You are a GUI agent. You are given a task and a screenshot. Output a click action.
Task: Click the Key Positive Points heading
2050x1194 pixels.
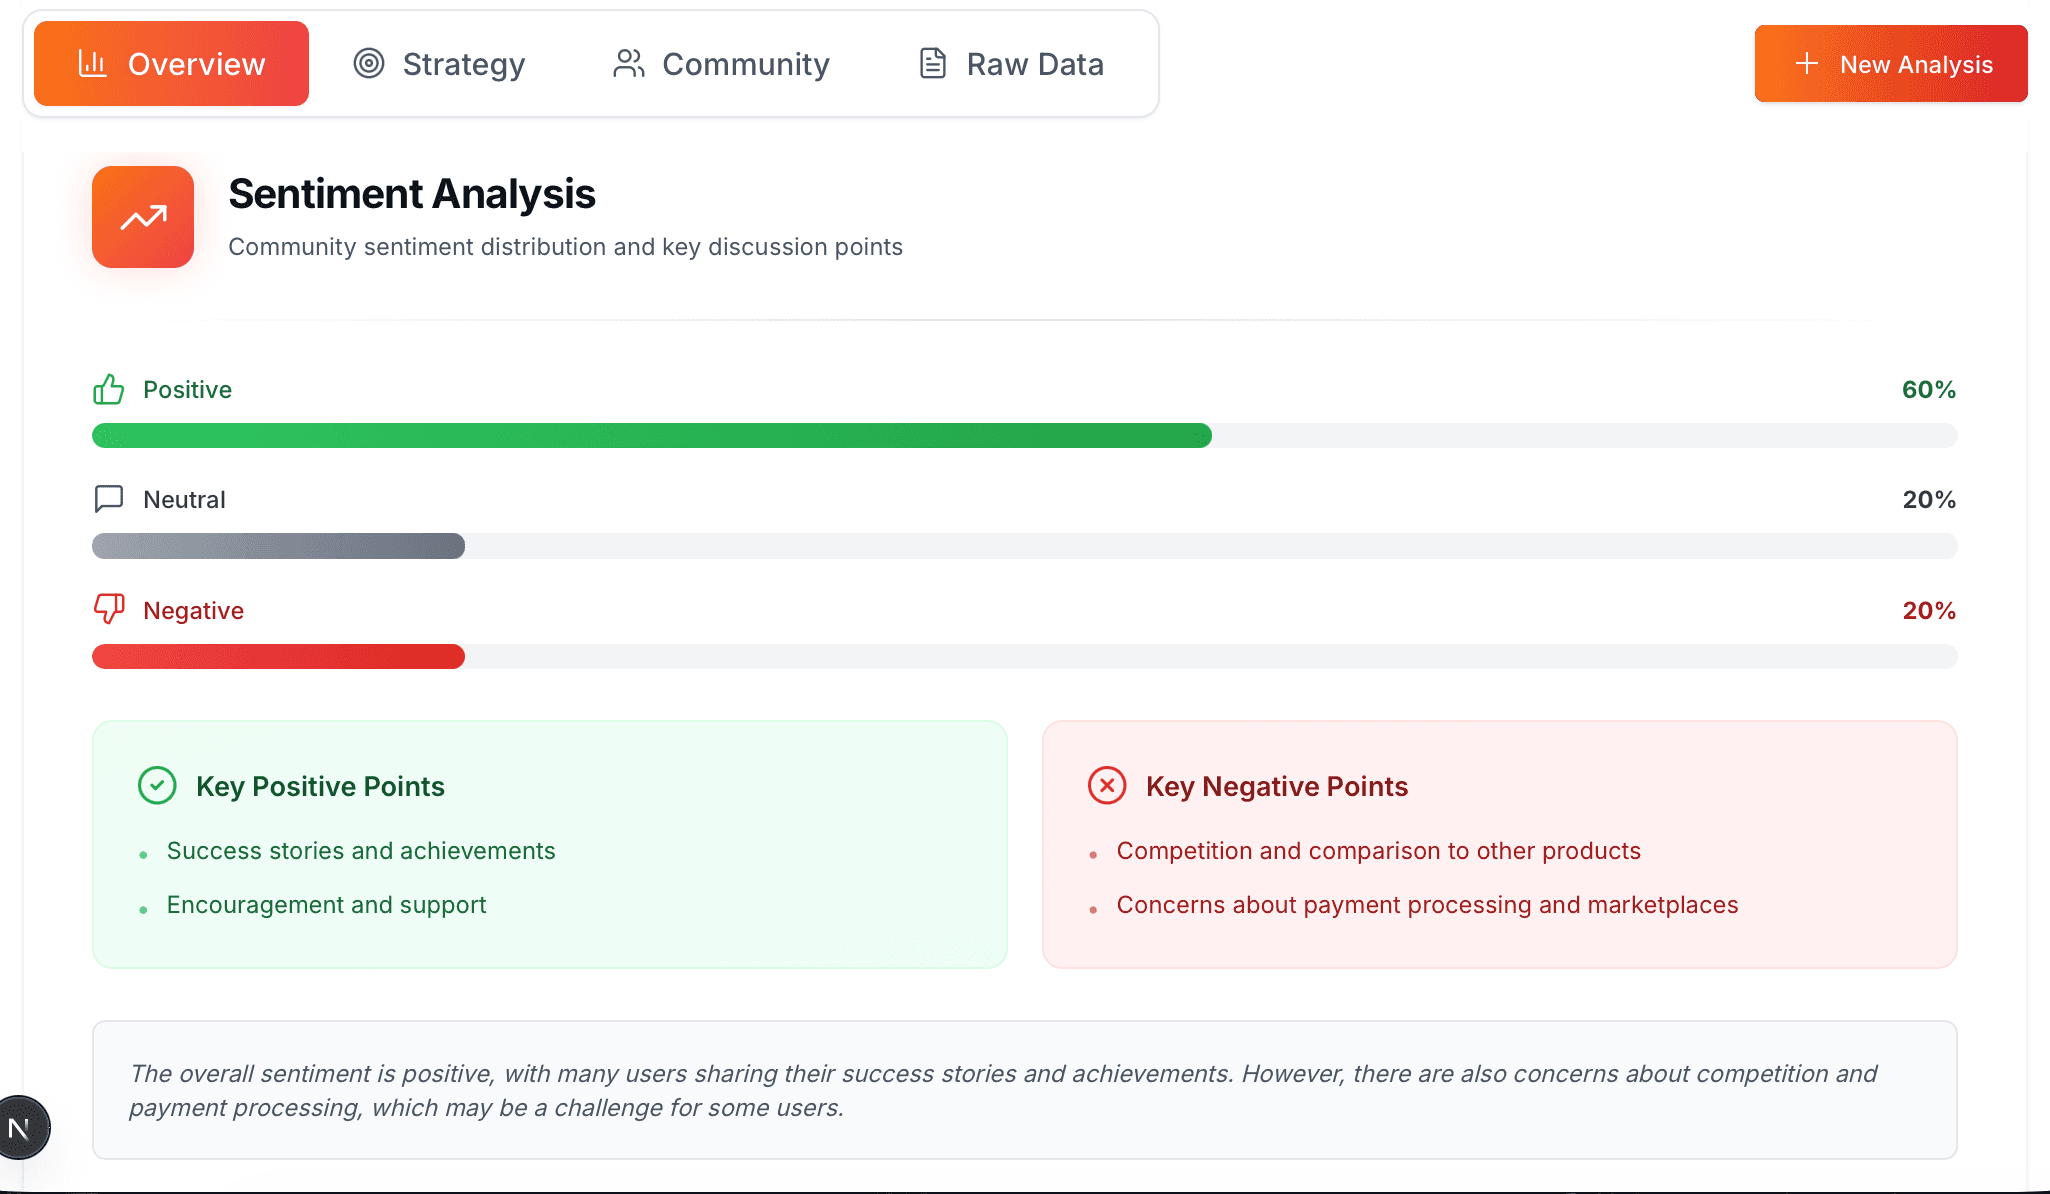tap(320, 787)
